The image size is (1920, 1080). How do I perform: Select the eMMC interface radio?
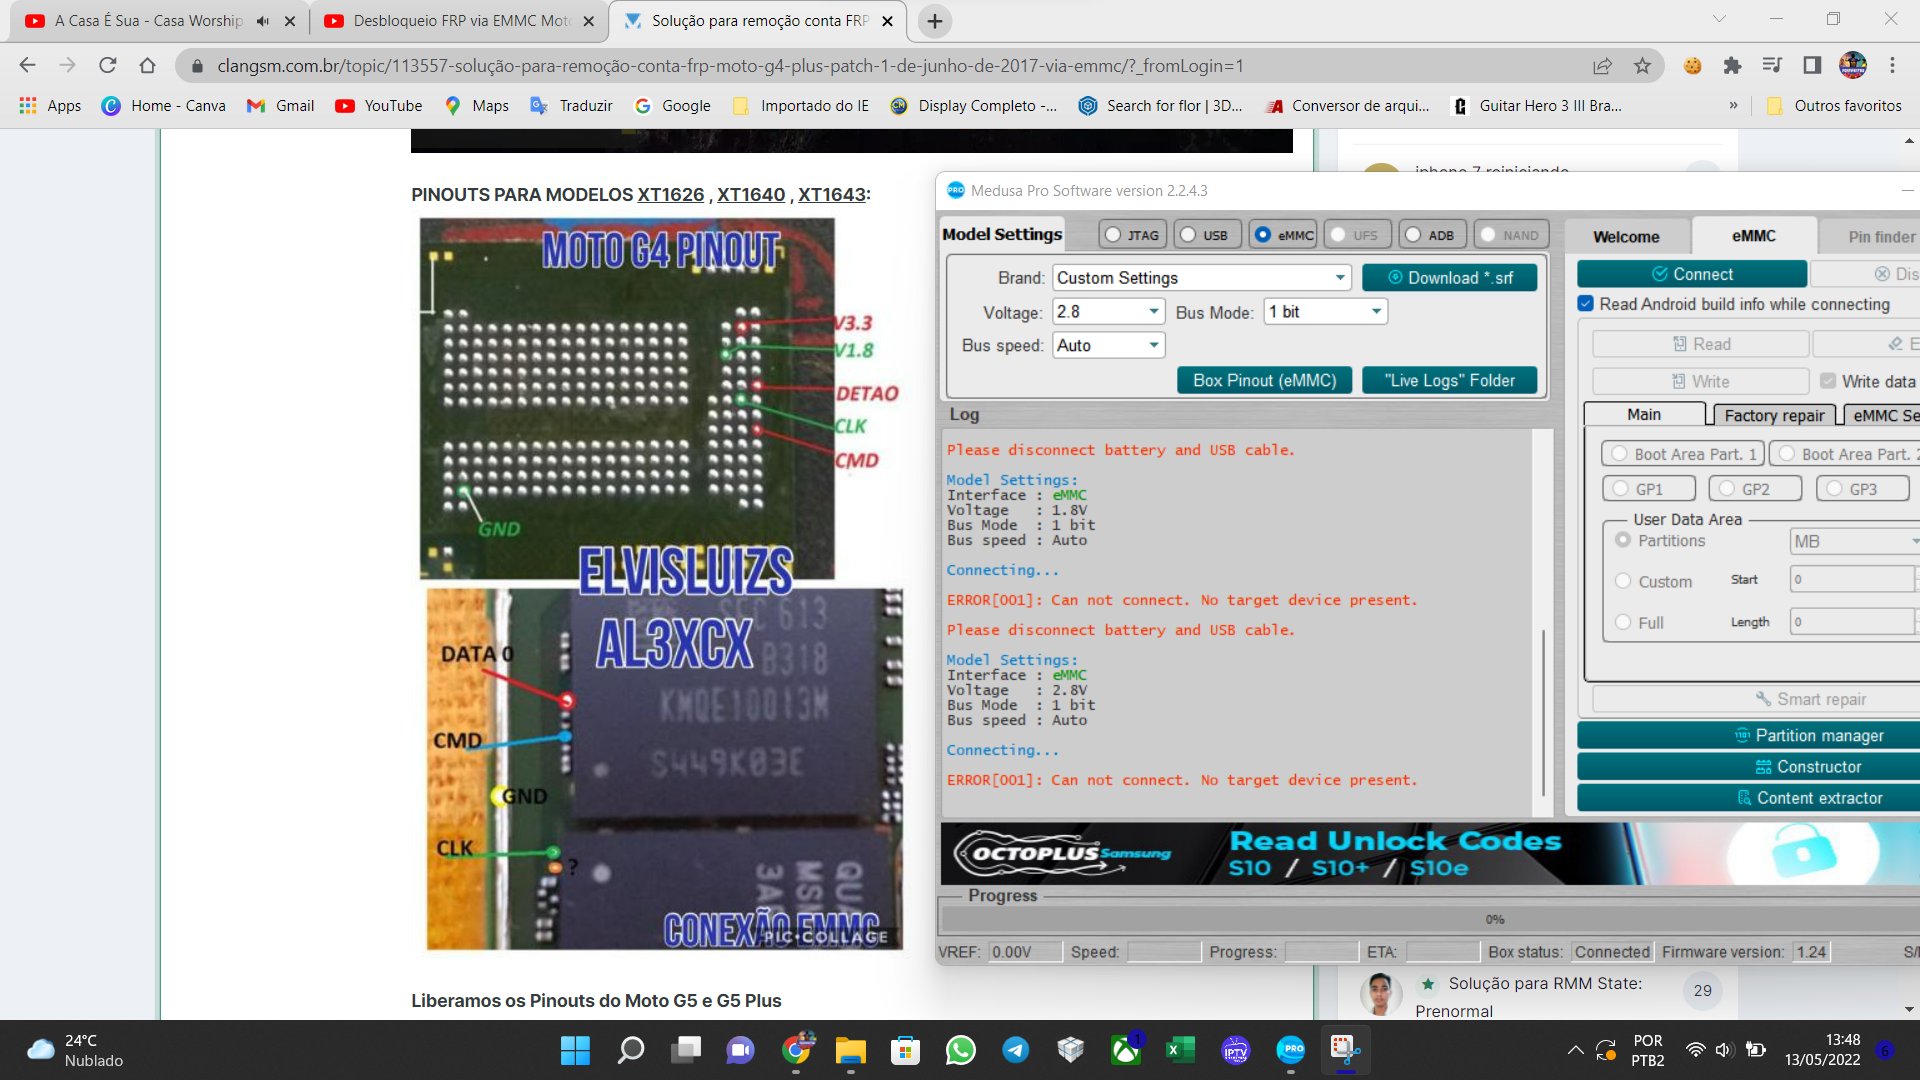coord(1283,235)
